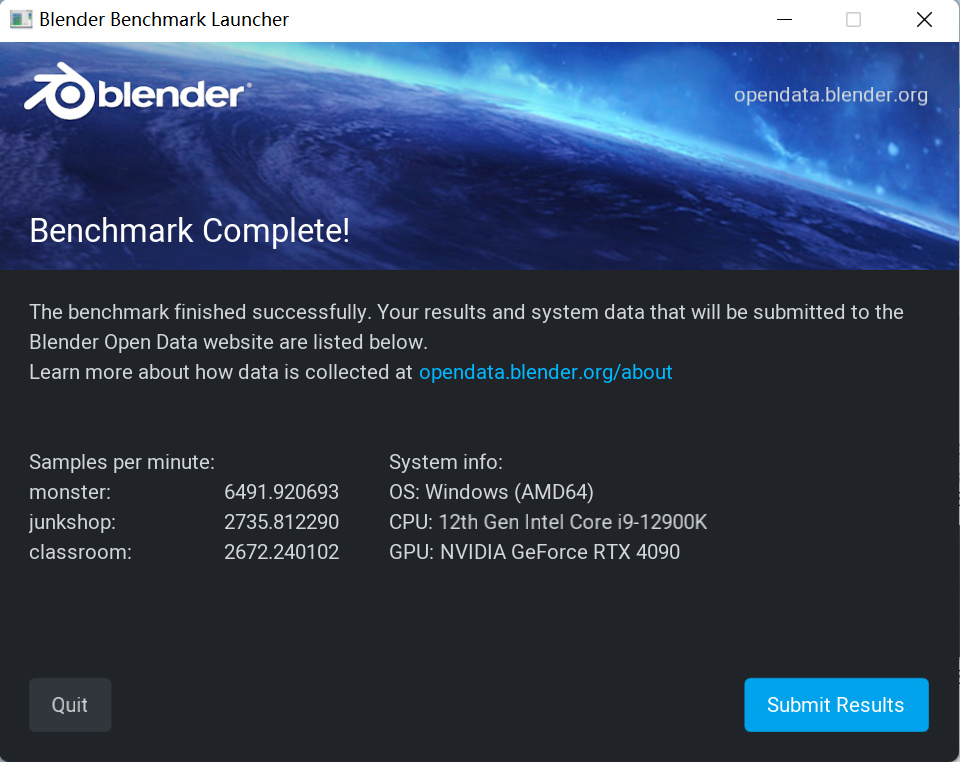Screen dimensions: 960x762
Task: Click the CPU Intel Core i9-12900K line
Action: tap(548, 522)
